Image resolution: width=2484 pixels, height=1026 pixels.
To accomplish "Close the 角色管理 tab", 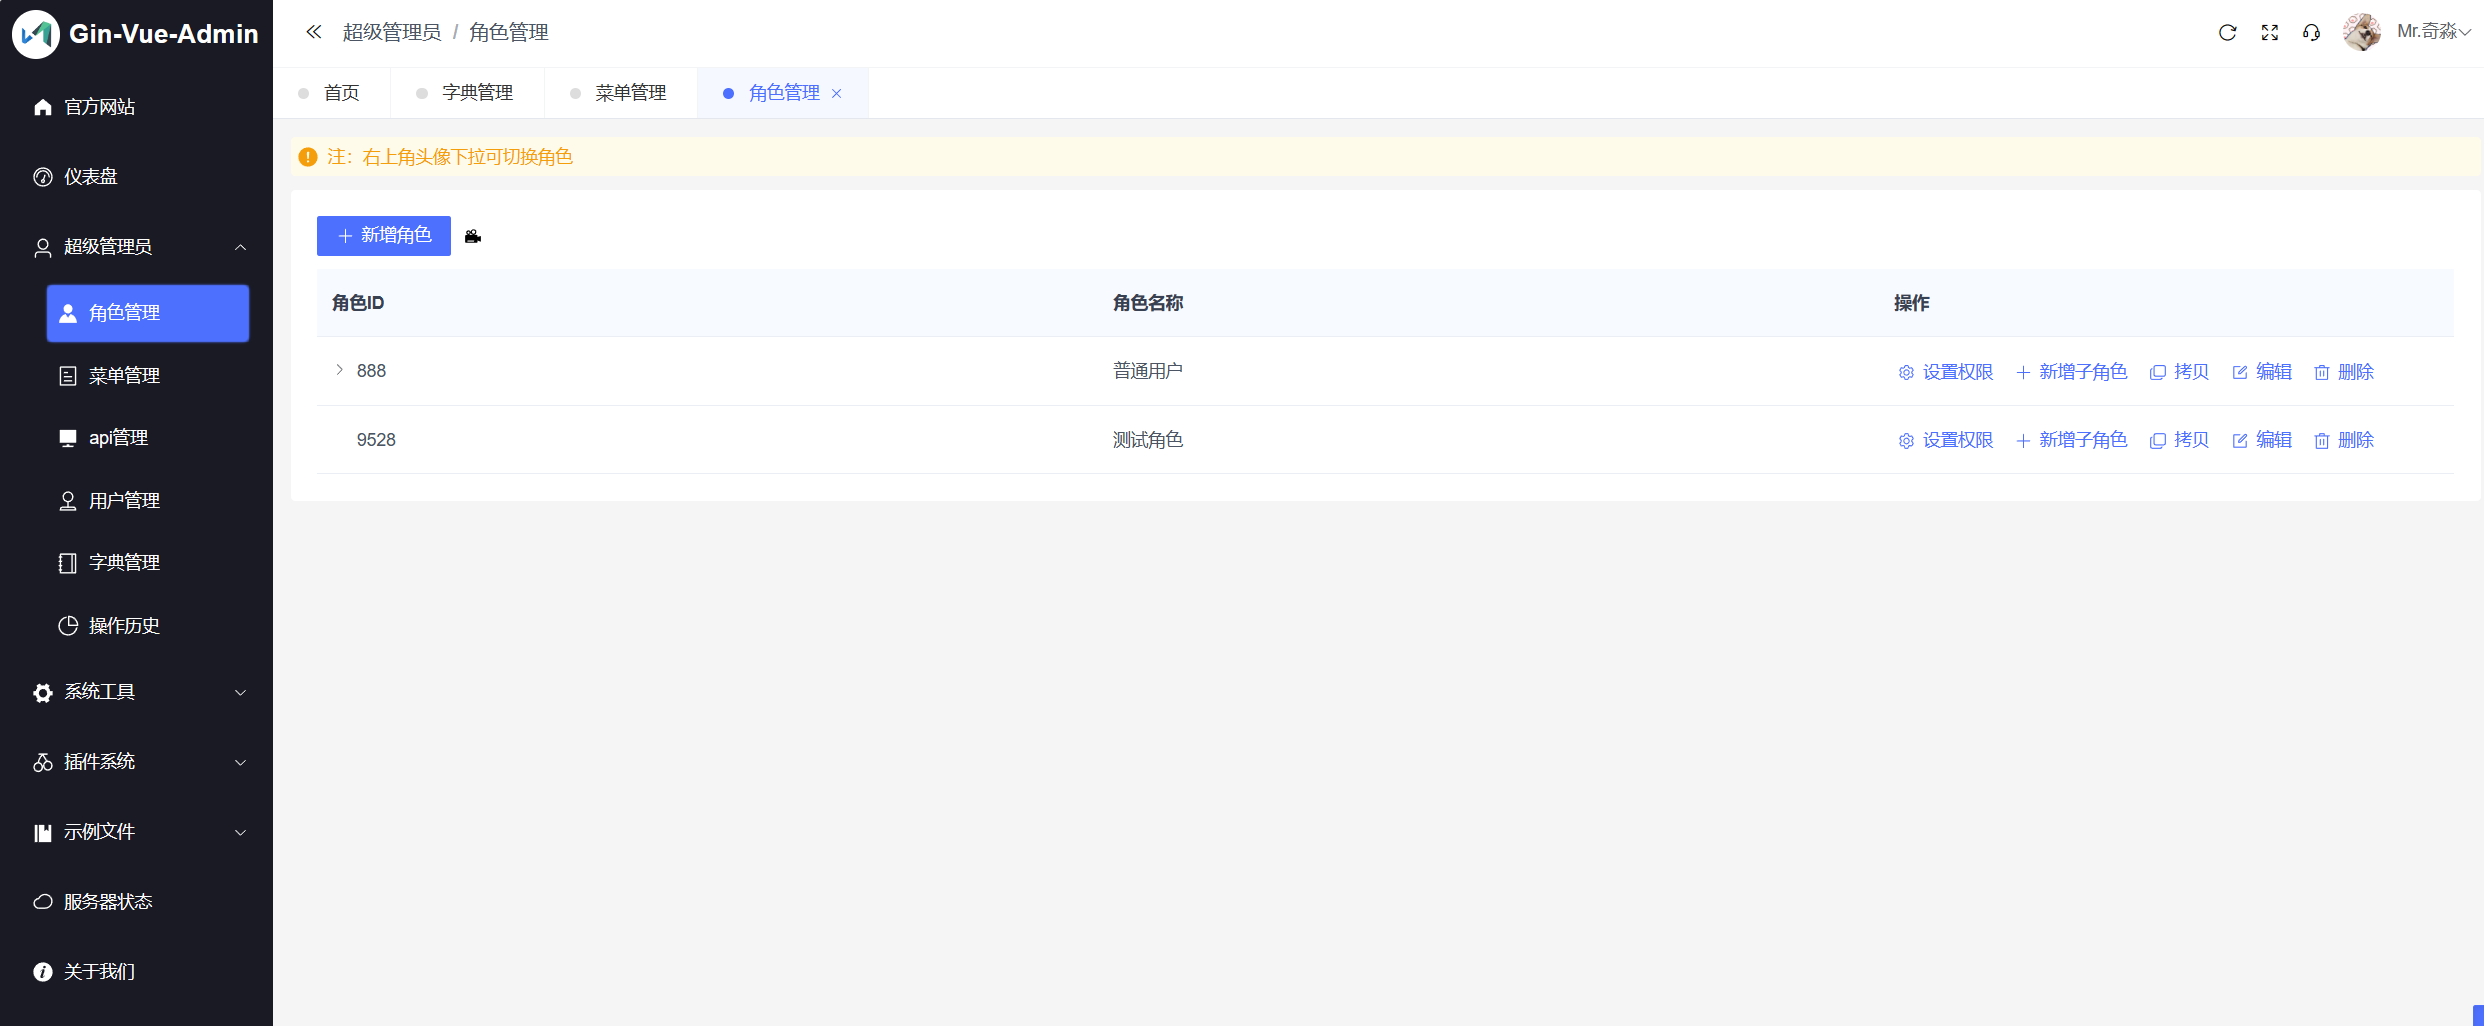I will tap(837, 93).
